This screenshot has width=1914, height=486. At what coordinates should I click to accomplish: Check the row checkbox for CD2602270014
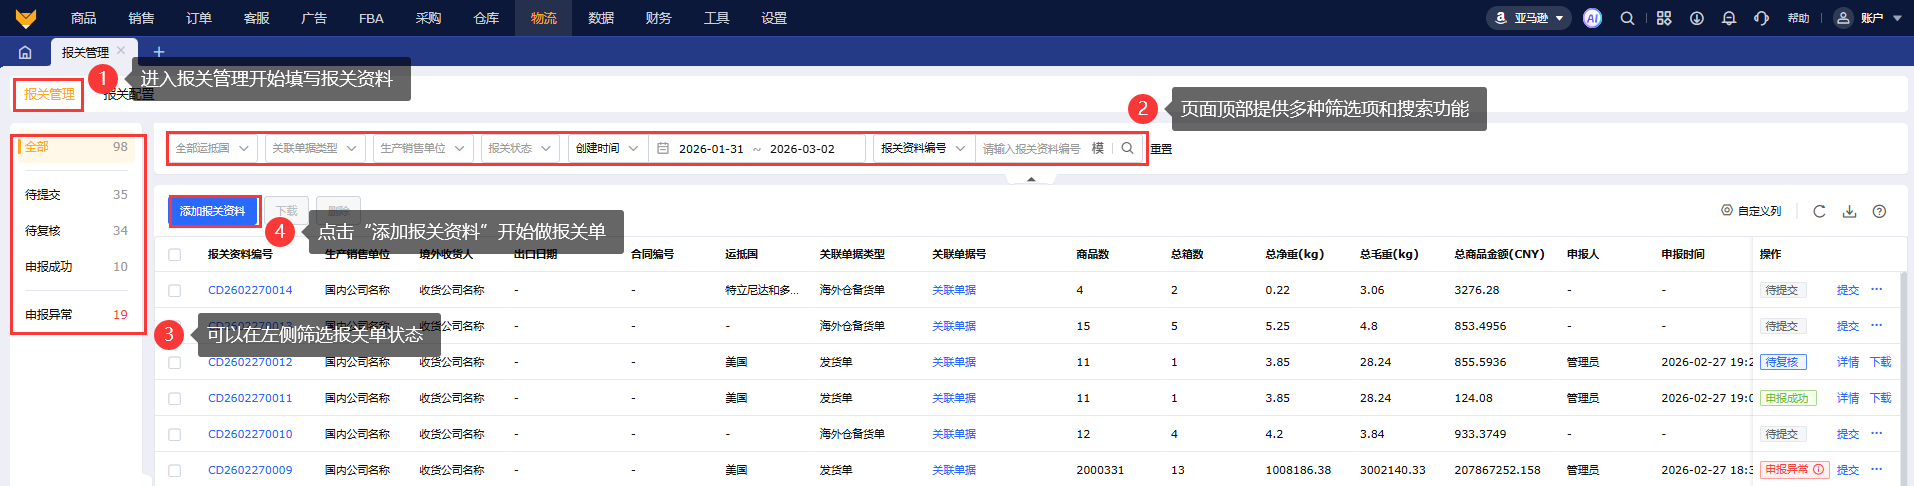[175, 290]
